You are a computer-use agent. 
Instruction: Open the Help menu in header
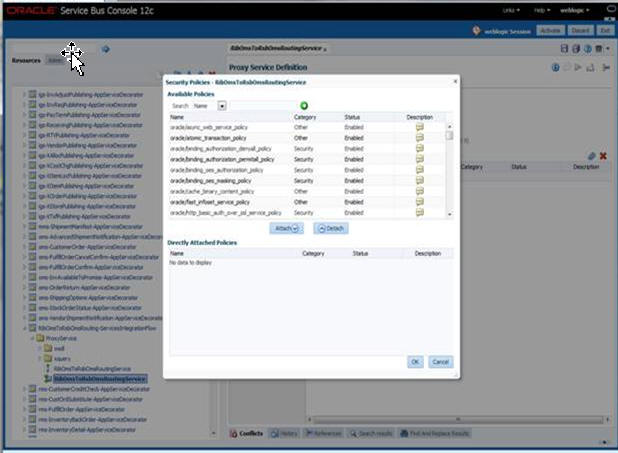click(542, 10)
